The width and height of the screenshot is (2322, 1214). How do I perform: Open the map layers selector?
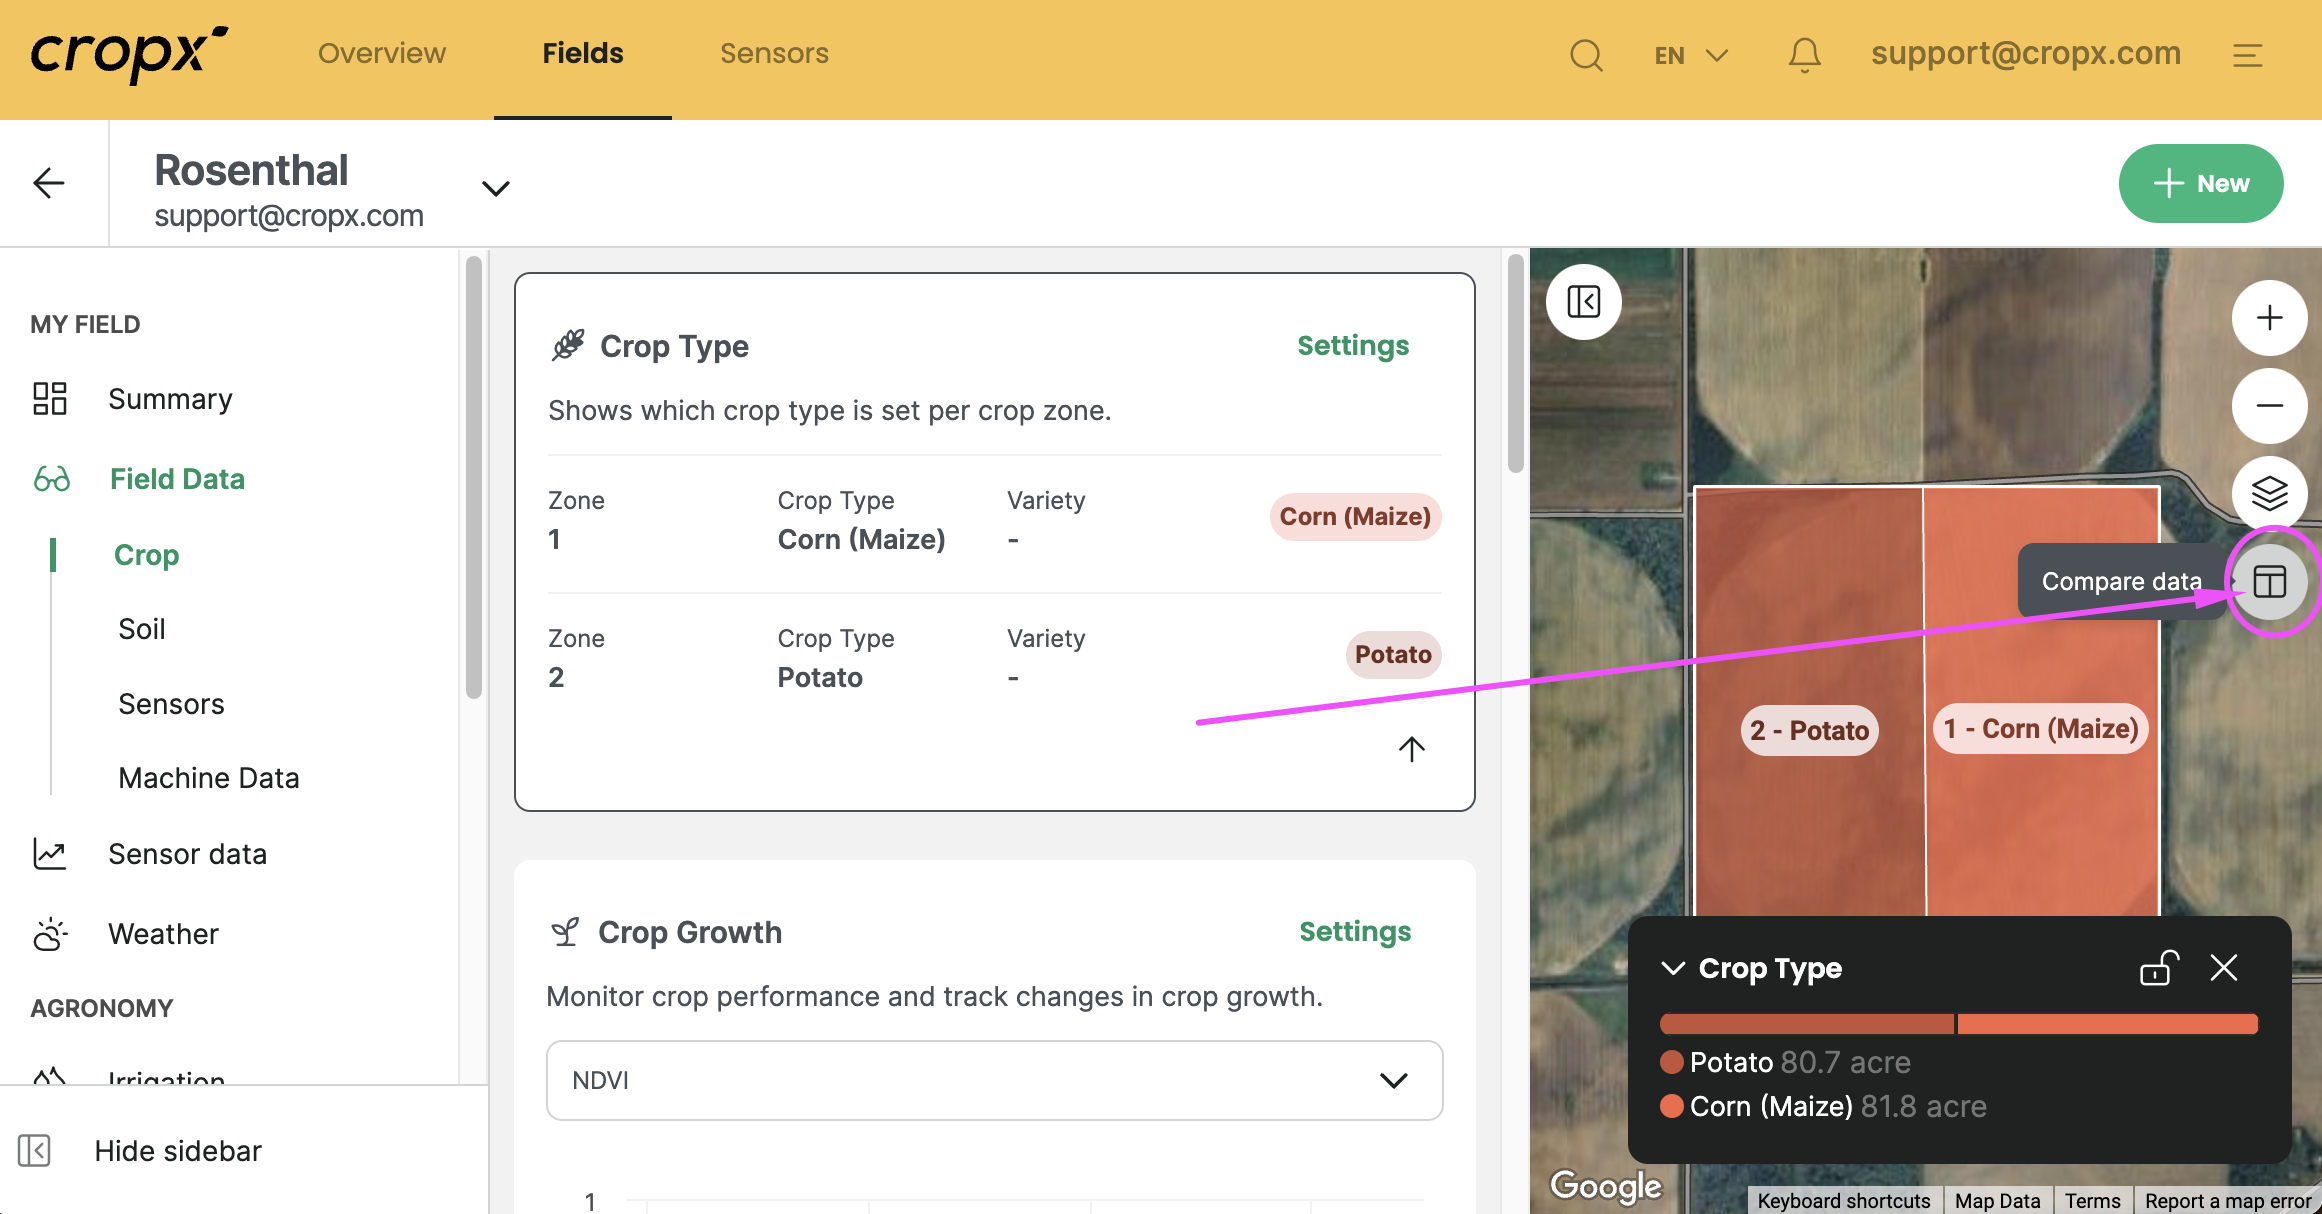(2269, 493)
